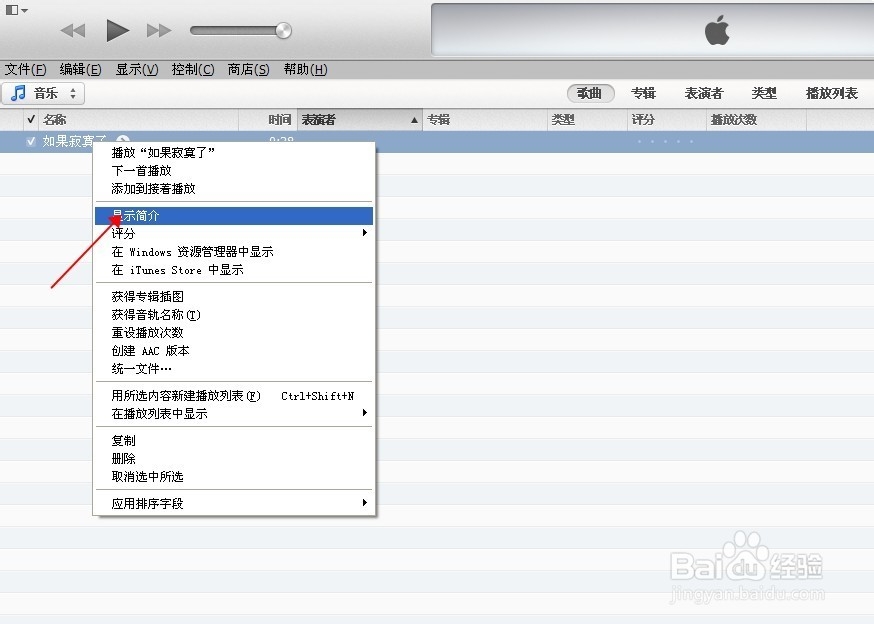Open the 控制(C) menu
The width and height of the screenshot is (874, 624).
193,70
